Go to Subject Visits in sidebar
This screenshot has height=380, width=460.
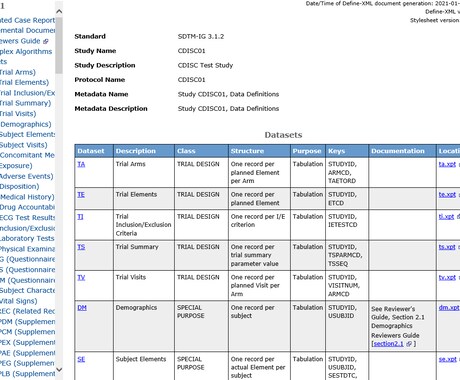(x=24, y=145)
